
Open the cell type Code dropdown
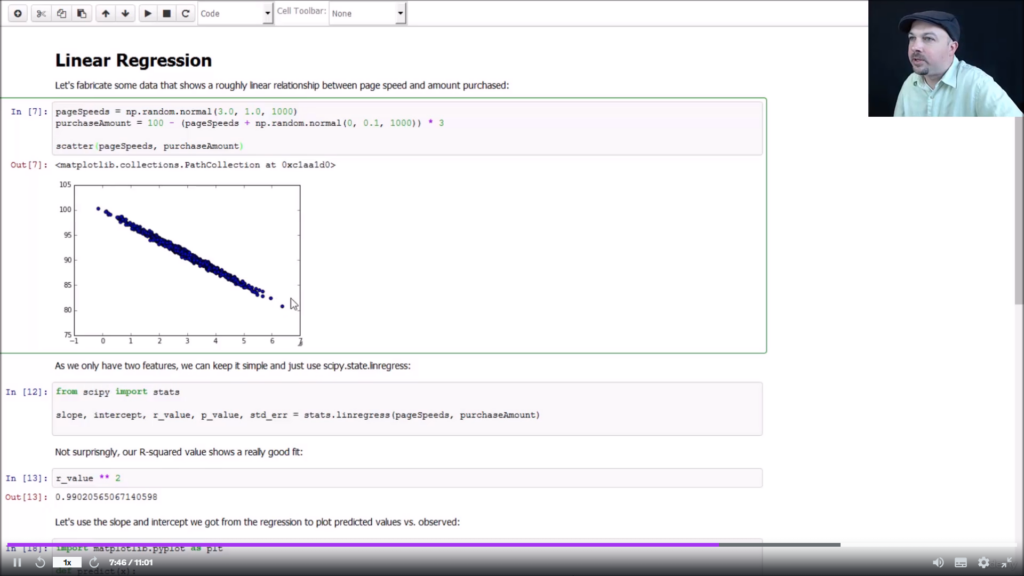(x=235, y=13)
